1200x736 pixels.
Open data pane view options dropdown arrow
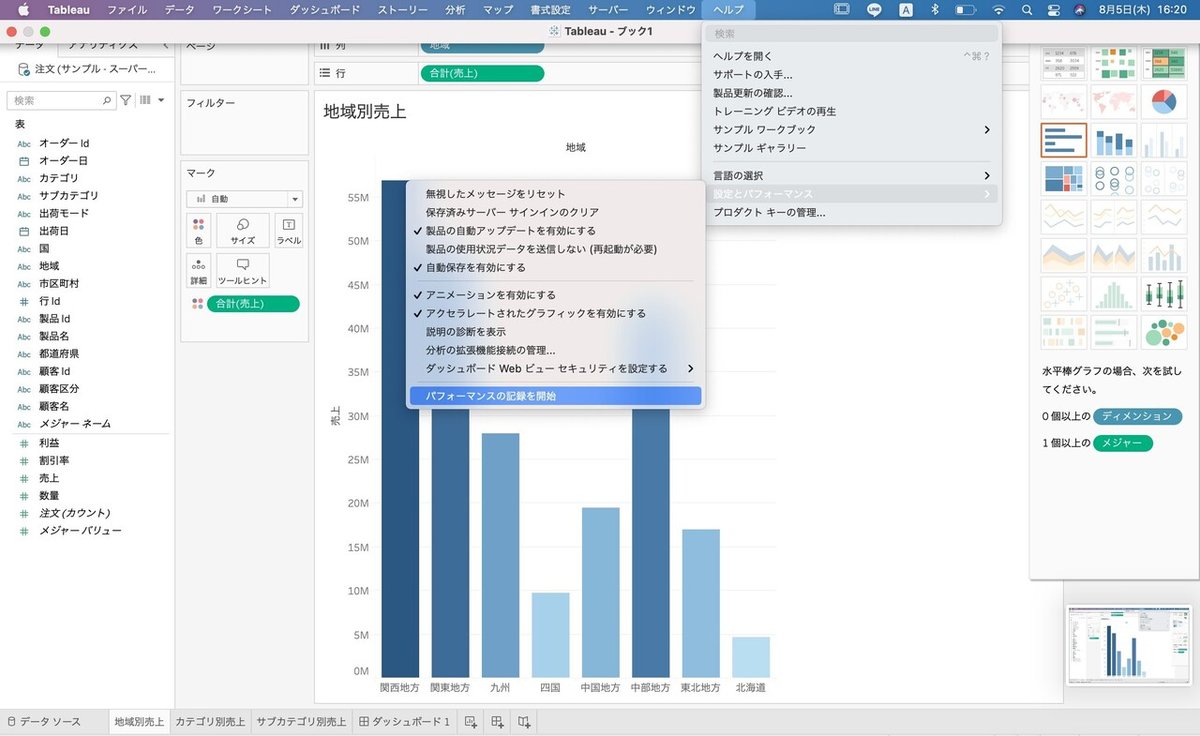click(x=161, y=100)
